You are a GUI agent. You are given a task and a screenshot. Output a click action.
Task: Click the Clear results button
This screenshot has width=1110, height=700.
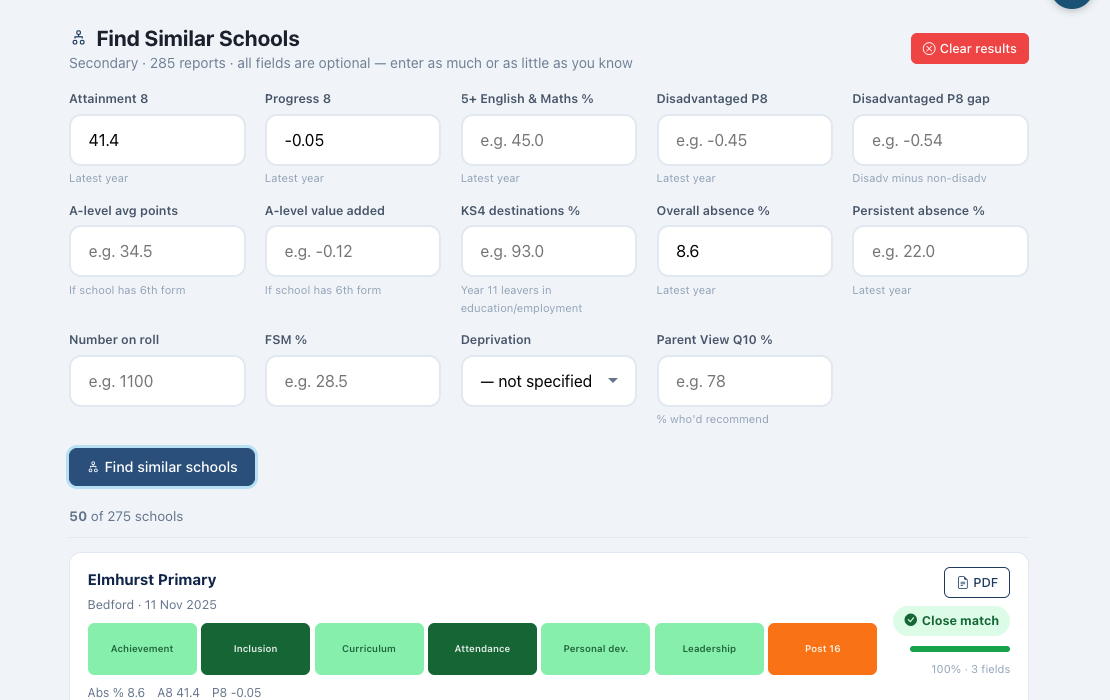[970, 49]
